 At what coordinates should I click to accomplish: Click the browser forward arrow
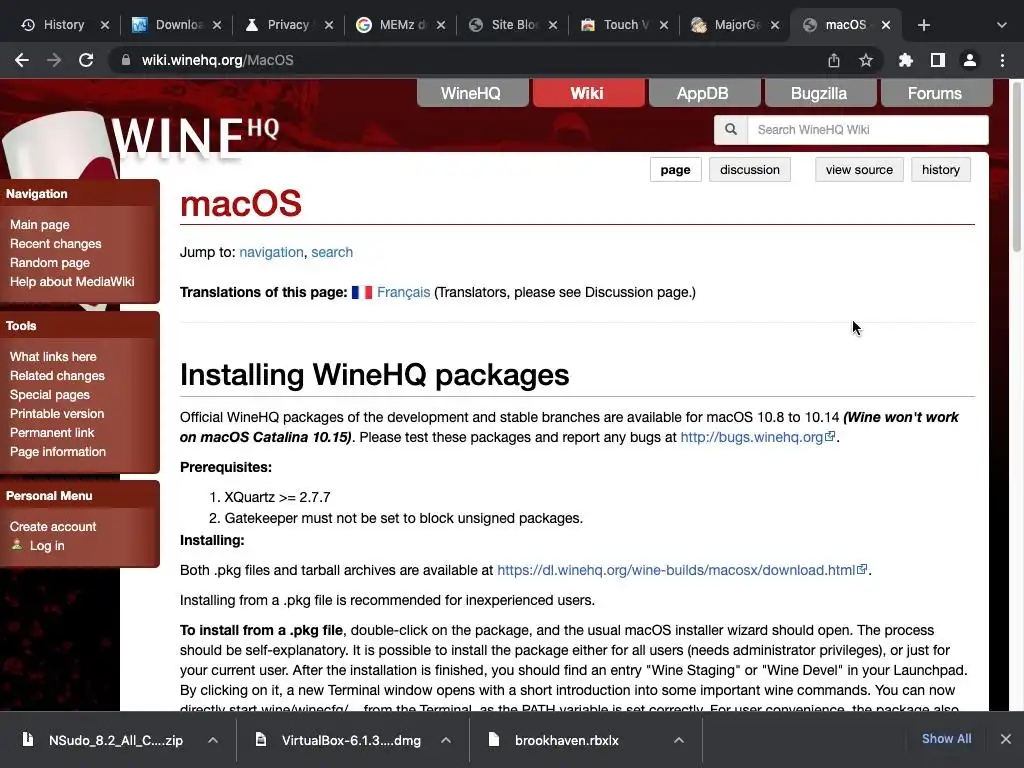(54, 60)
